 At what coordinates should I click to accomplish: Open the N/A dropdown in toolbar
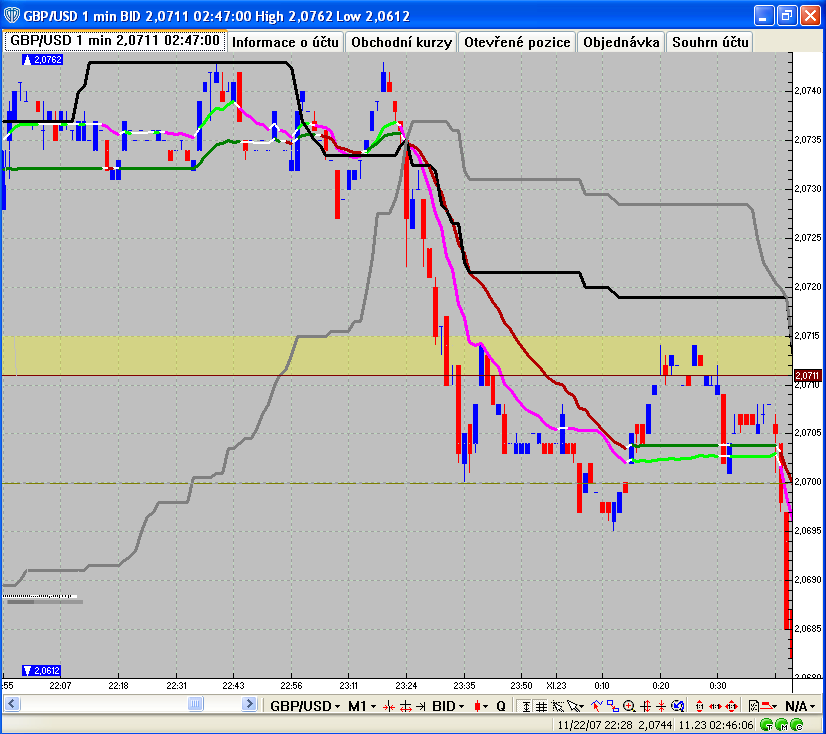click(800, 706)
